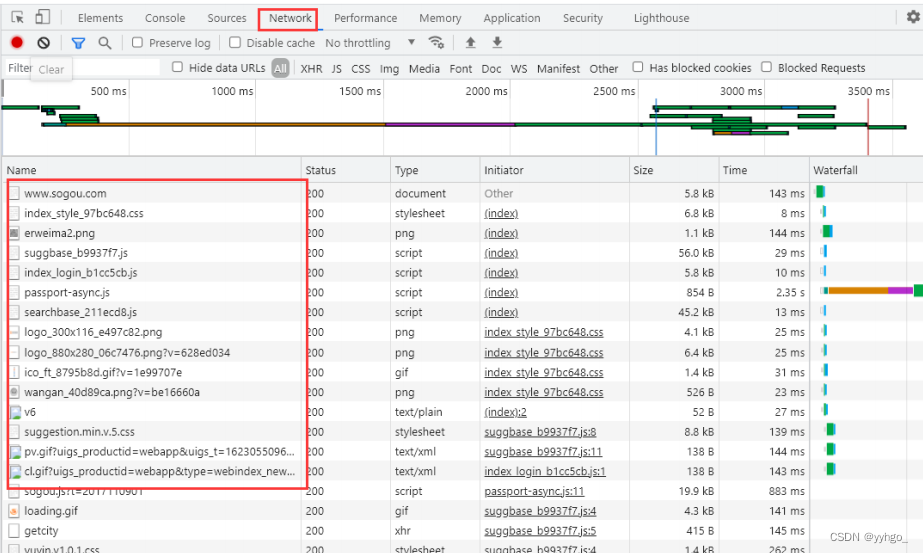This screenshot has height=553, width=923.
Task: Switch to the Console tab
Action: pyautogui.click(x=165, y=18)
